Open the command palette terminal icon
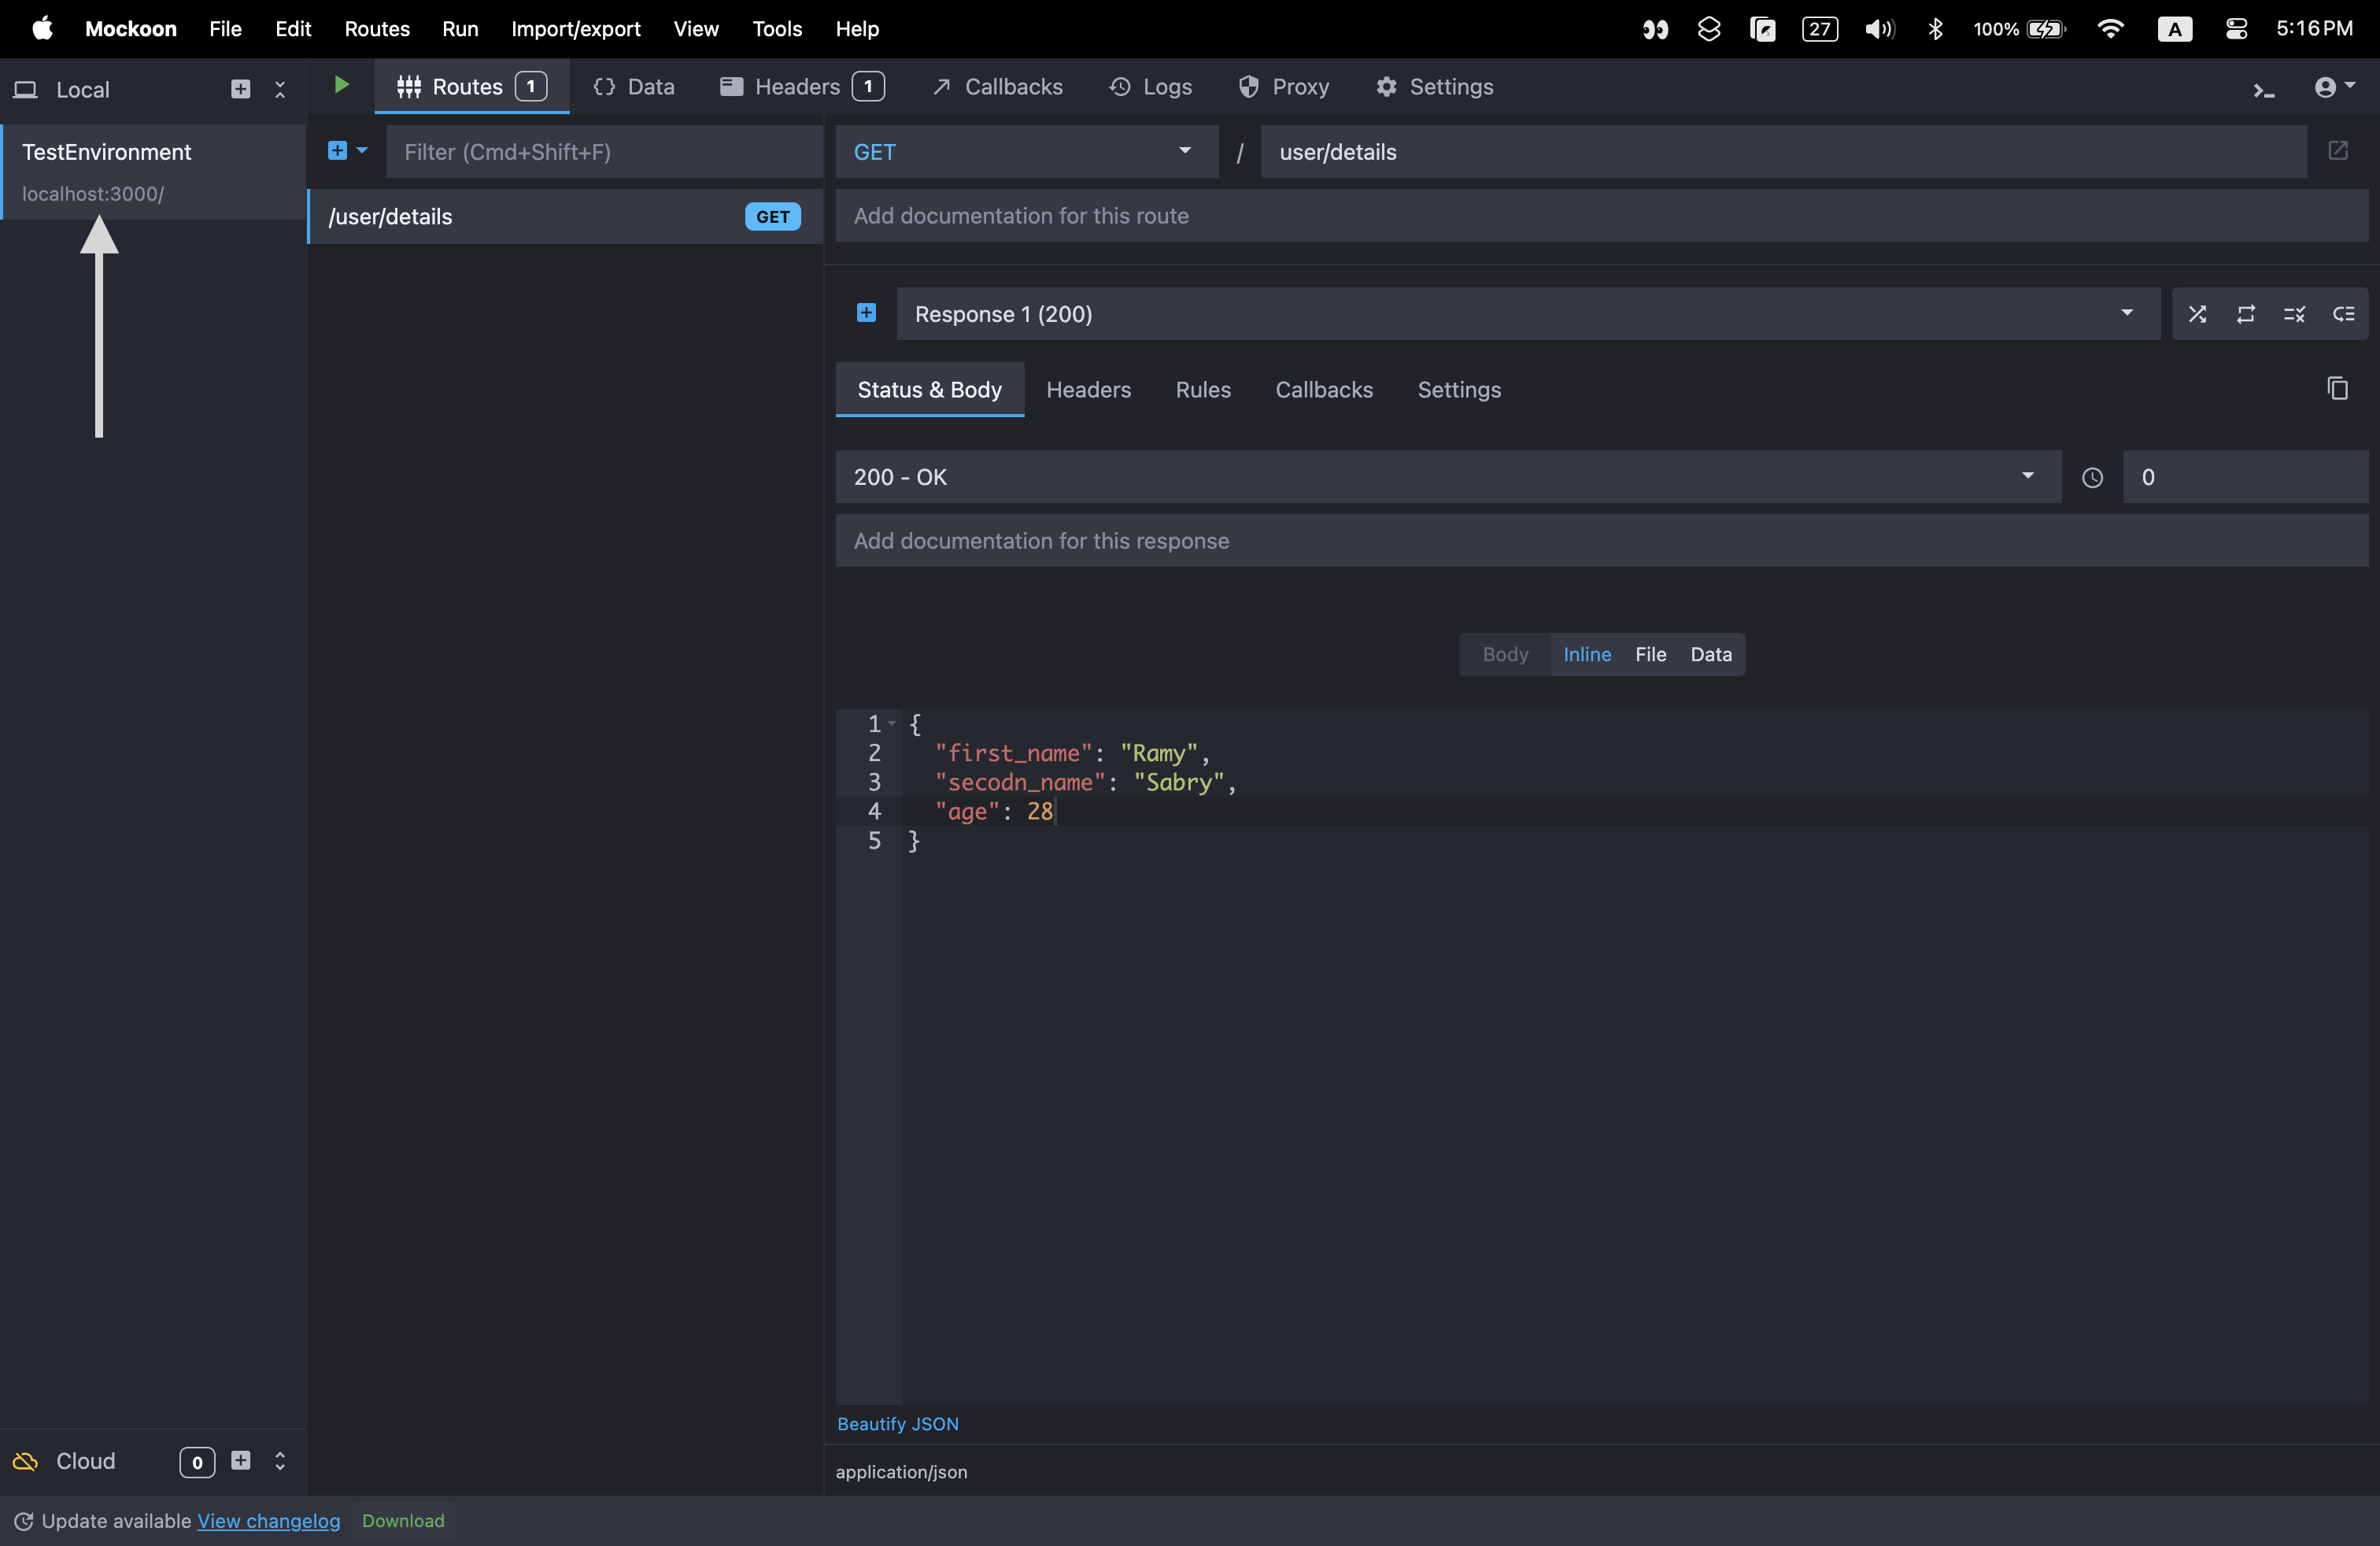Viewport: 2380px width, 1546px height. [2264, 90]
